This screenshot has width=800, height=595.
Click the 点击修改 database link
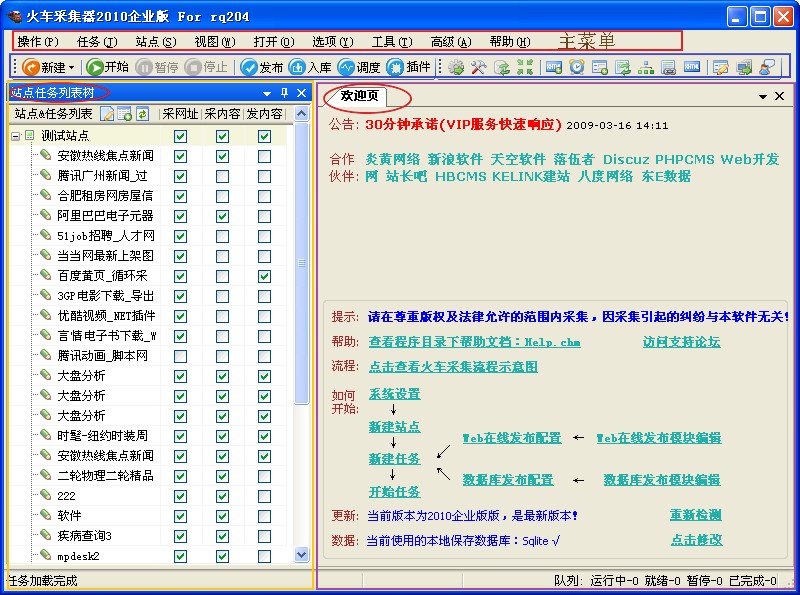[x=696, y=540]
